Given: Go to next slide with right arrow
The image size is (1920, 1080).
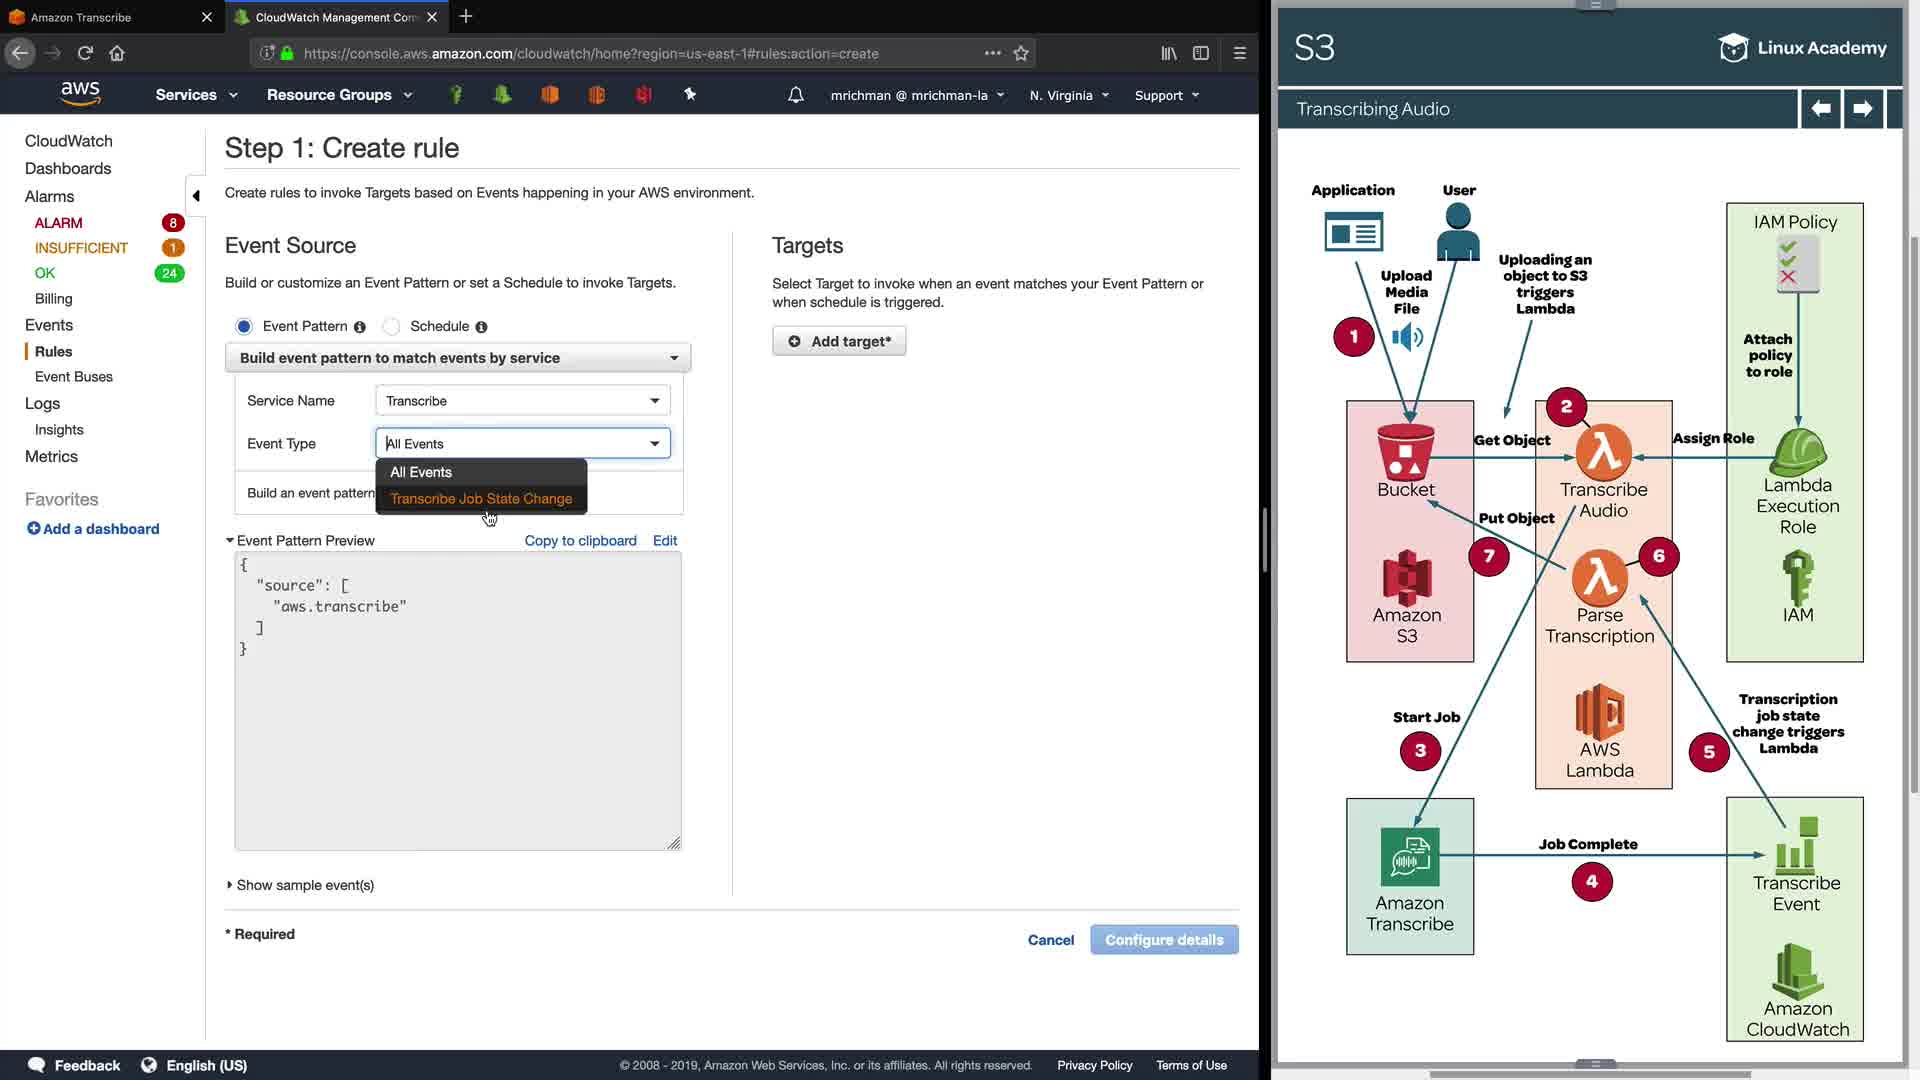Looking at the screenshot, I should coord(1862,108).
